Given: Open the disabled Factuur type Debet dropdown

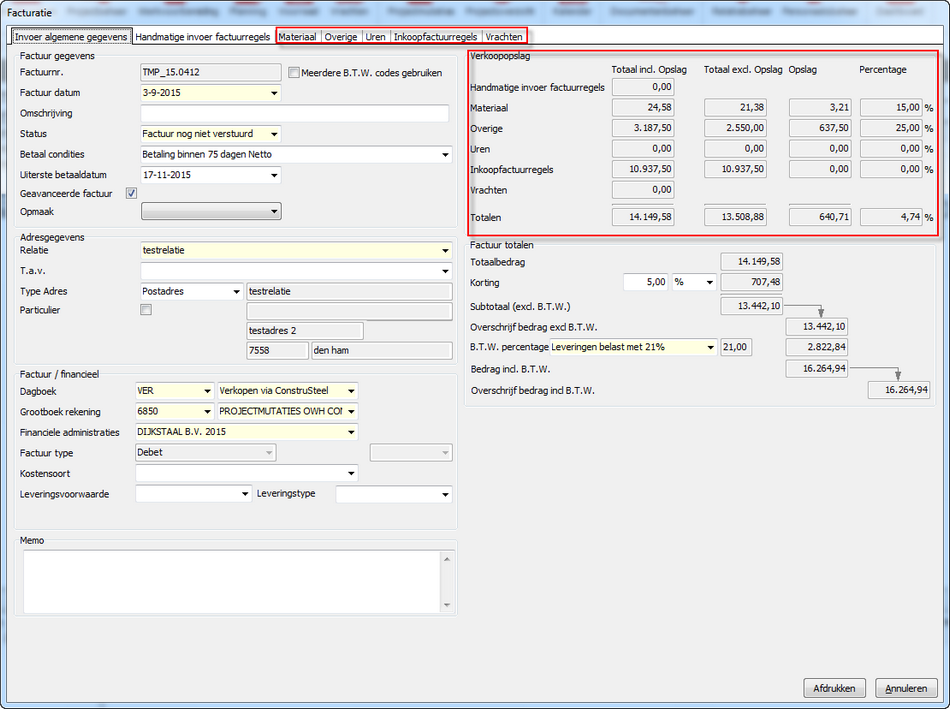Looking at the screenshot, I should pyautogui.click(x=268, y=453).
